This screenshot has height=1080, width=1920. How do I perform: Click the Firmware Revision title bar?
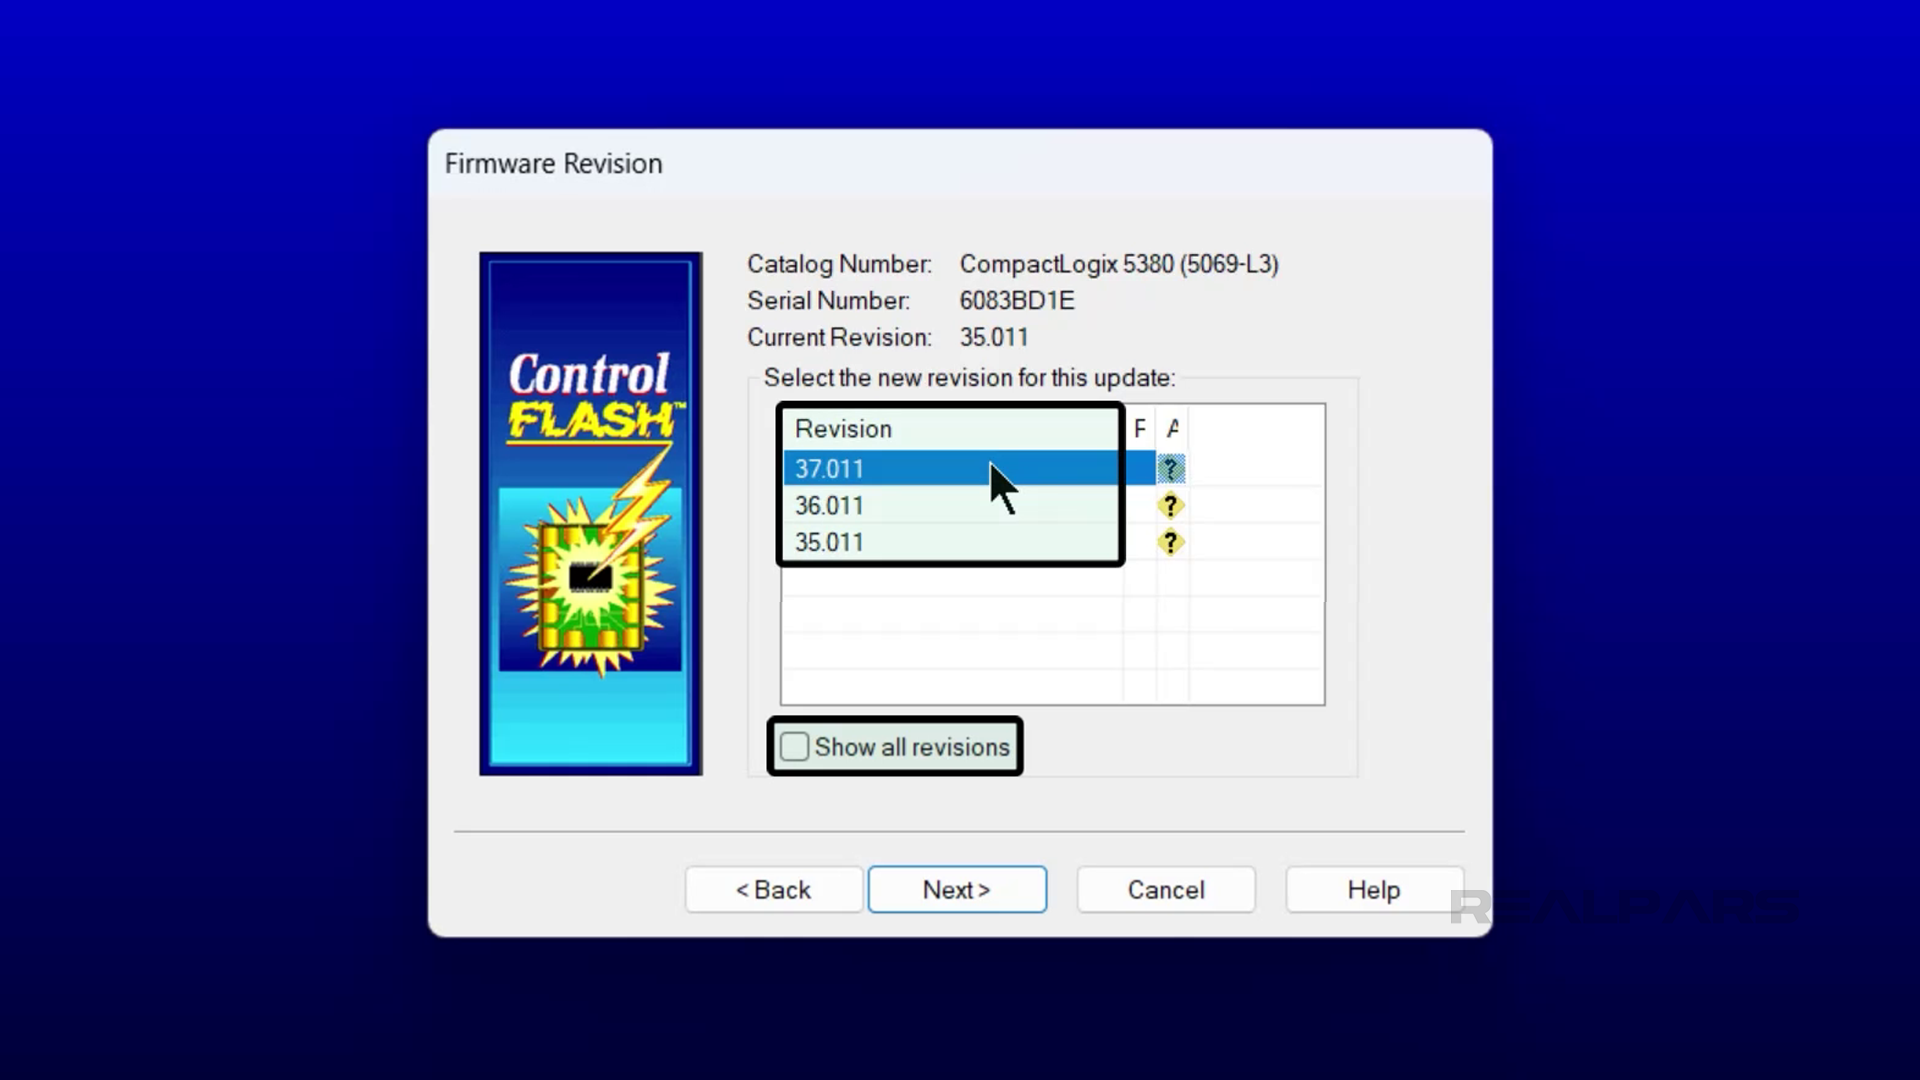pyautogui.click(x=960, y=164)
